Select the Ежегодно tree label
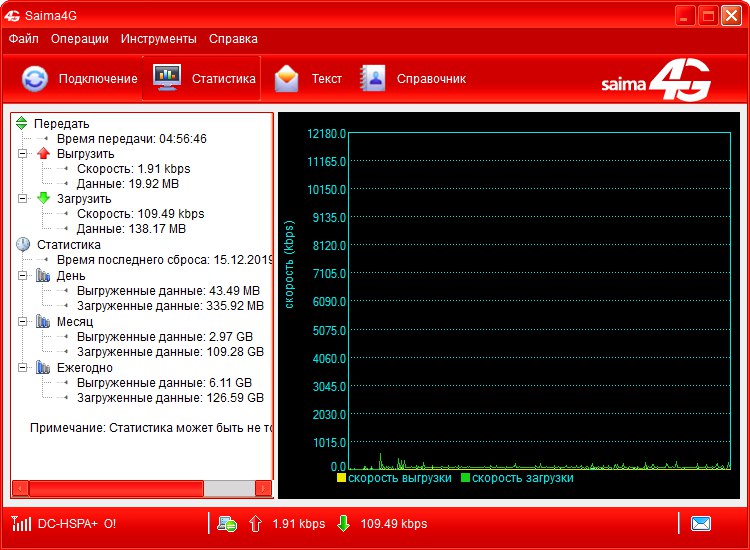Image resolution: width=750 pixels, height=550 pixels. pos(85,368)
